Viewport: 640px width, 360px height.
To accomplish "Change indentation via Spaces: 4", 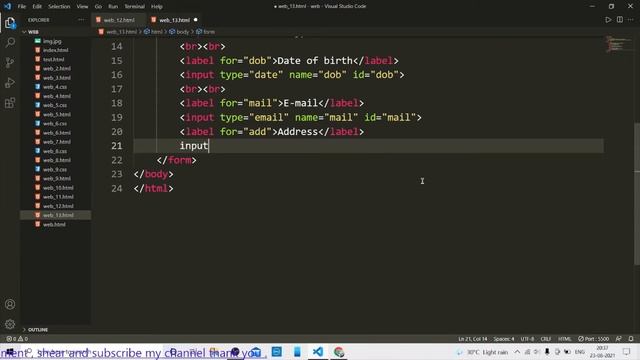I will pyautogui.click(x=504, y=339).
